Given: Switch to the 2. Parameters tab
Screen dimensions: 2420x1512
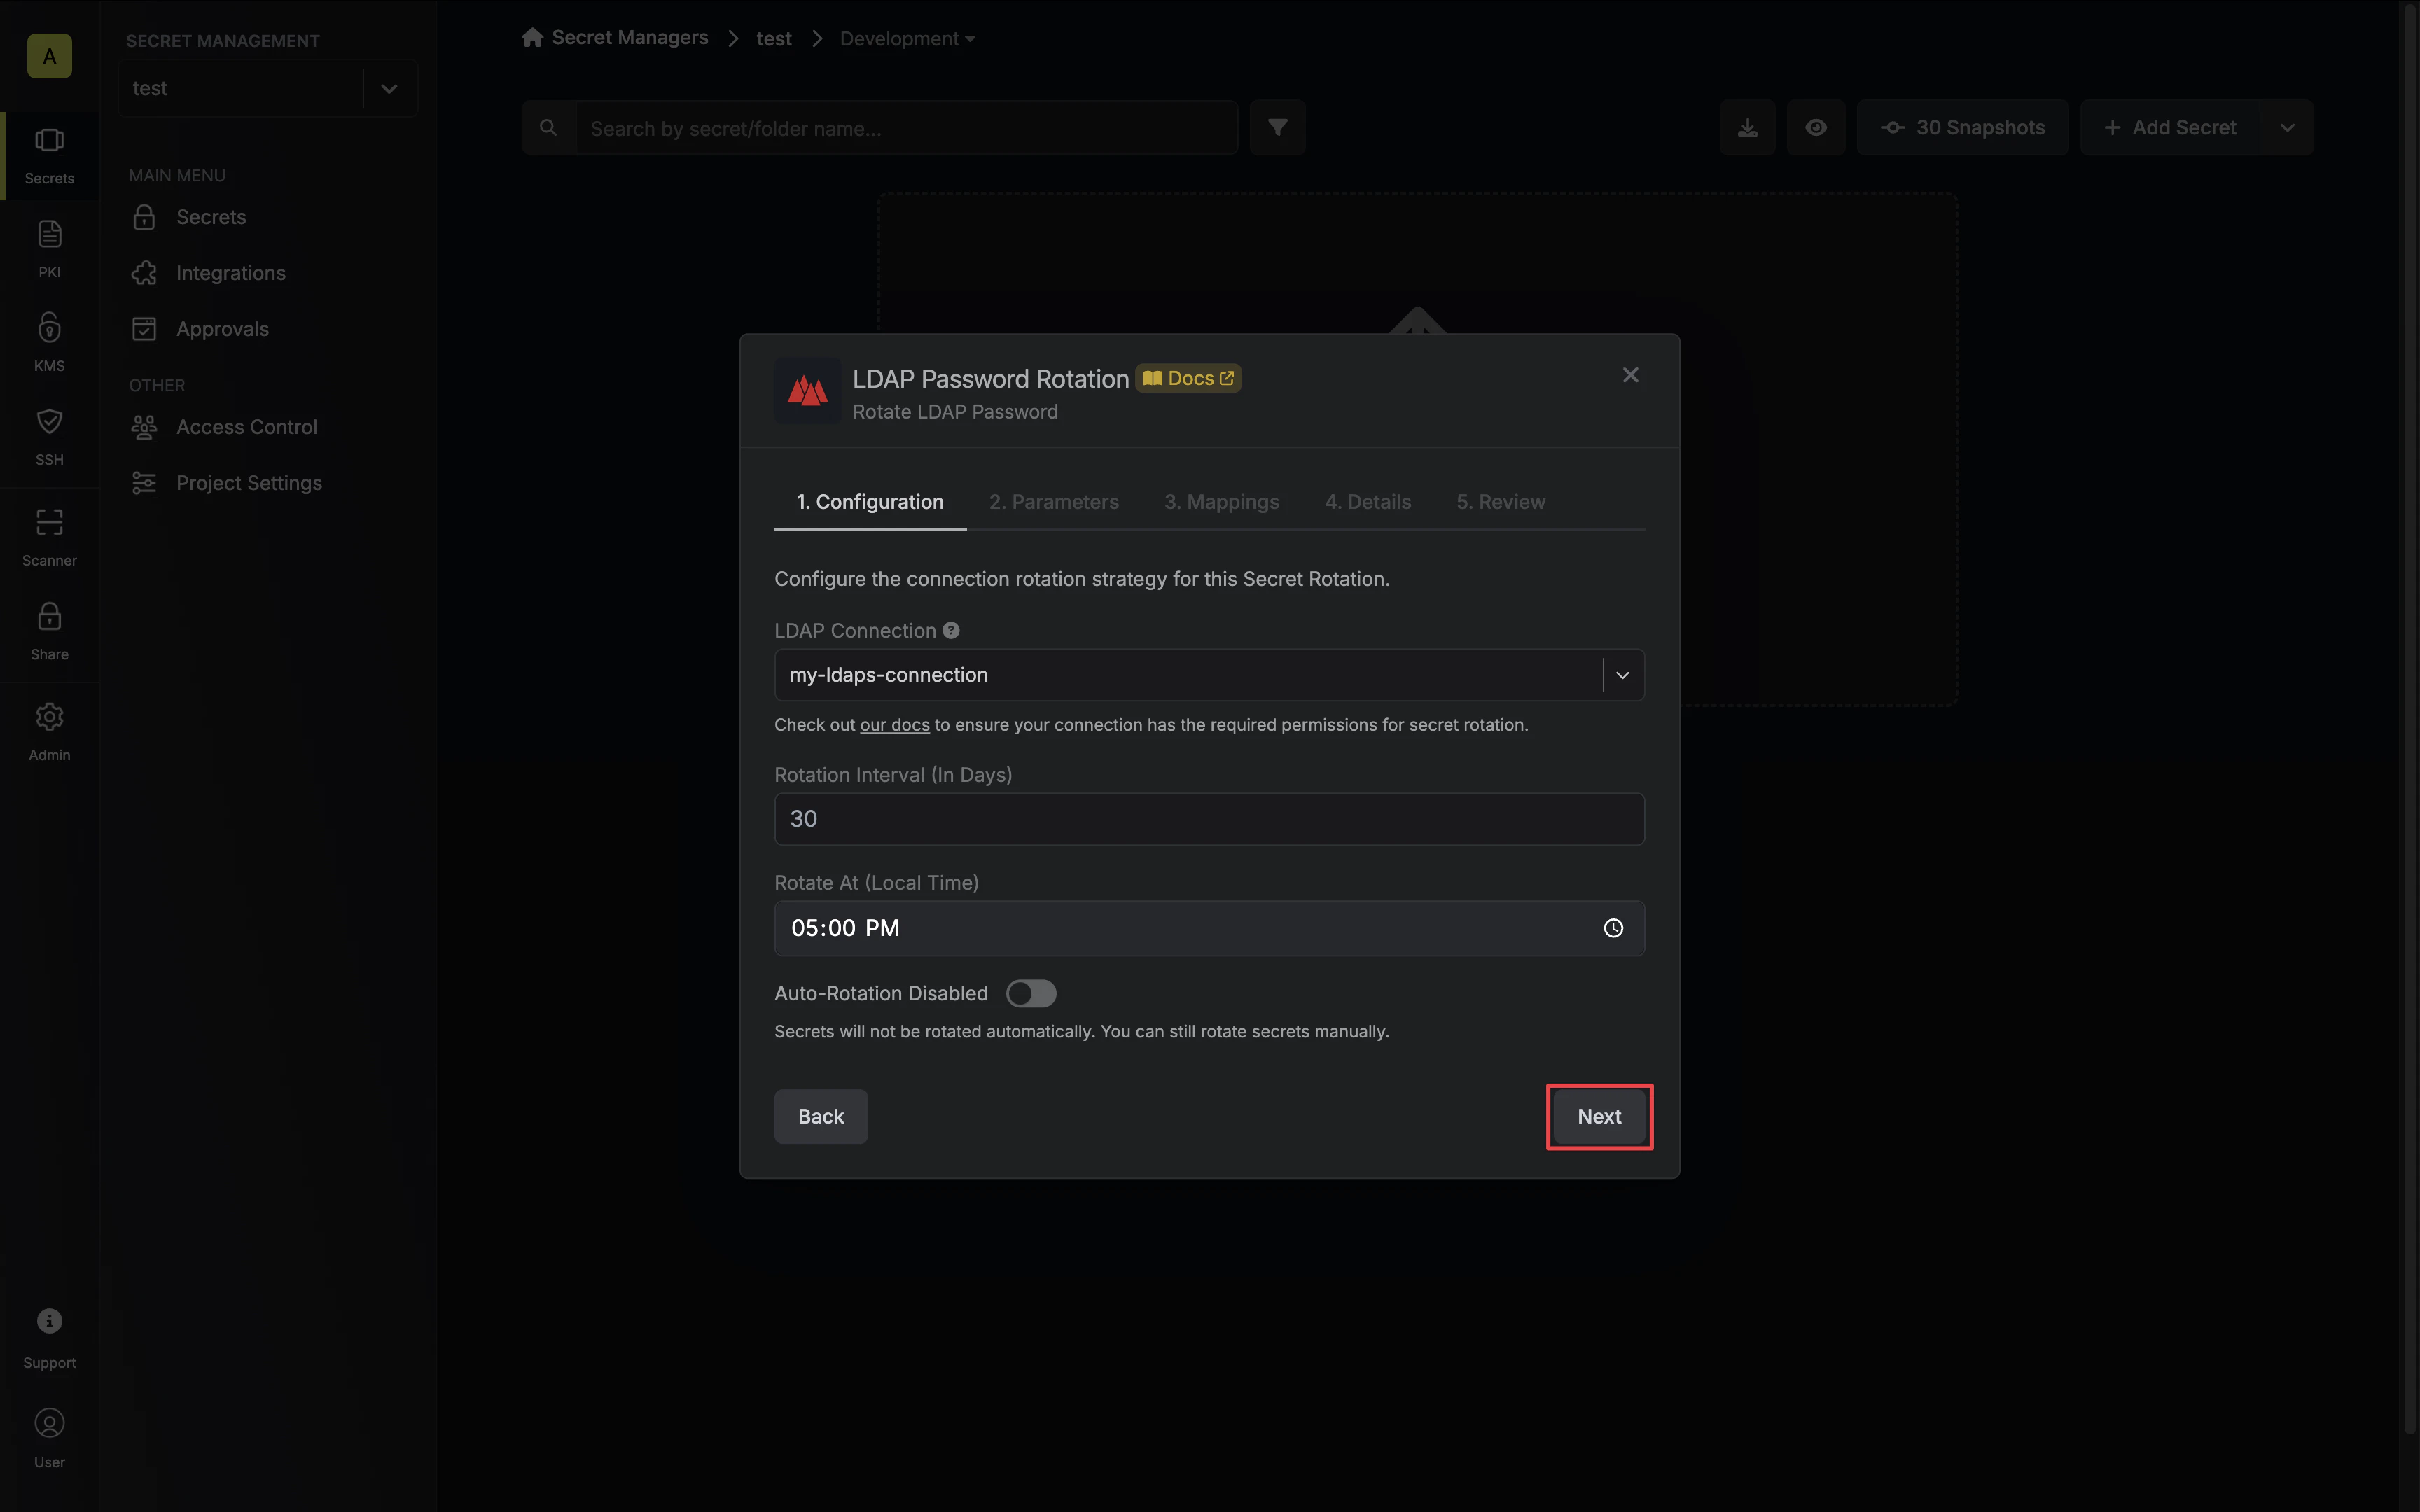Looking at the screenshot, I should tap(1054, 502).
